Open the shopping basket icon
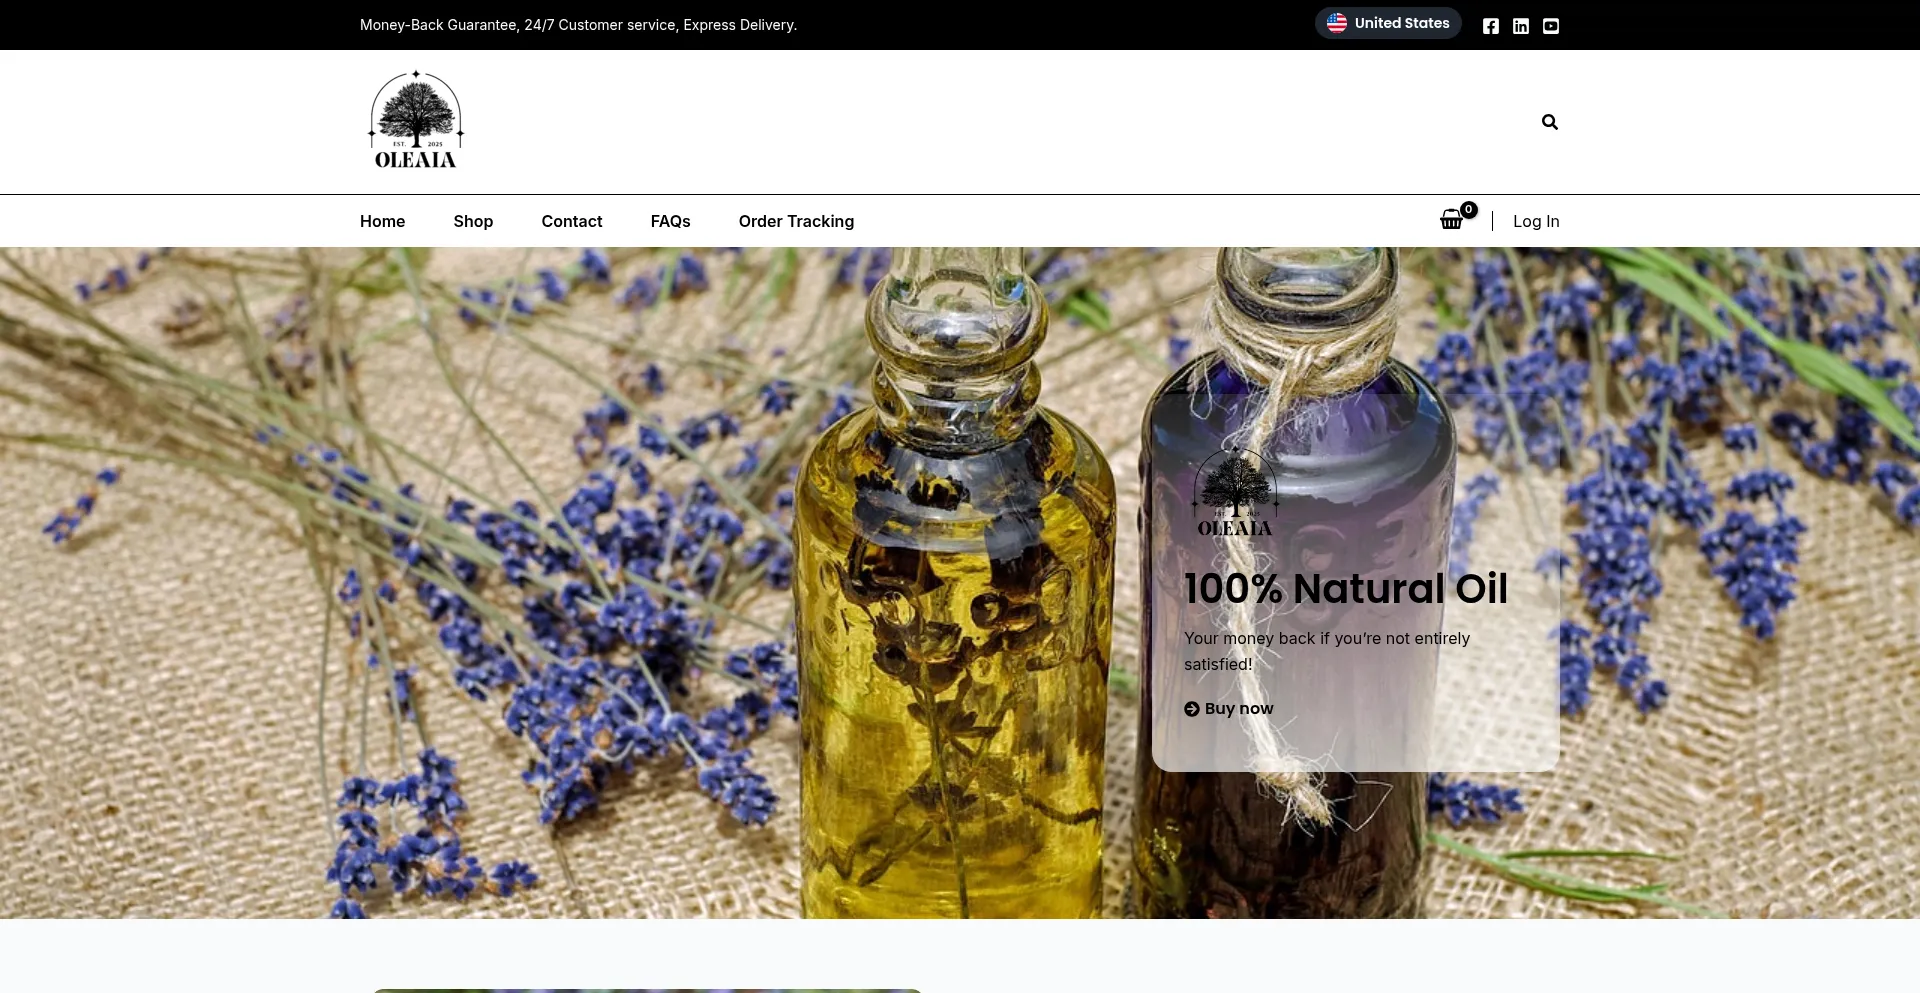Screen dimensions: 1920x993 [1450, 221]
